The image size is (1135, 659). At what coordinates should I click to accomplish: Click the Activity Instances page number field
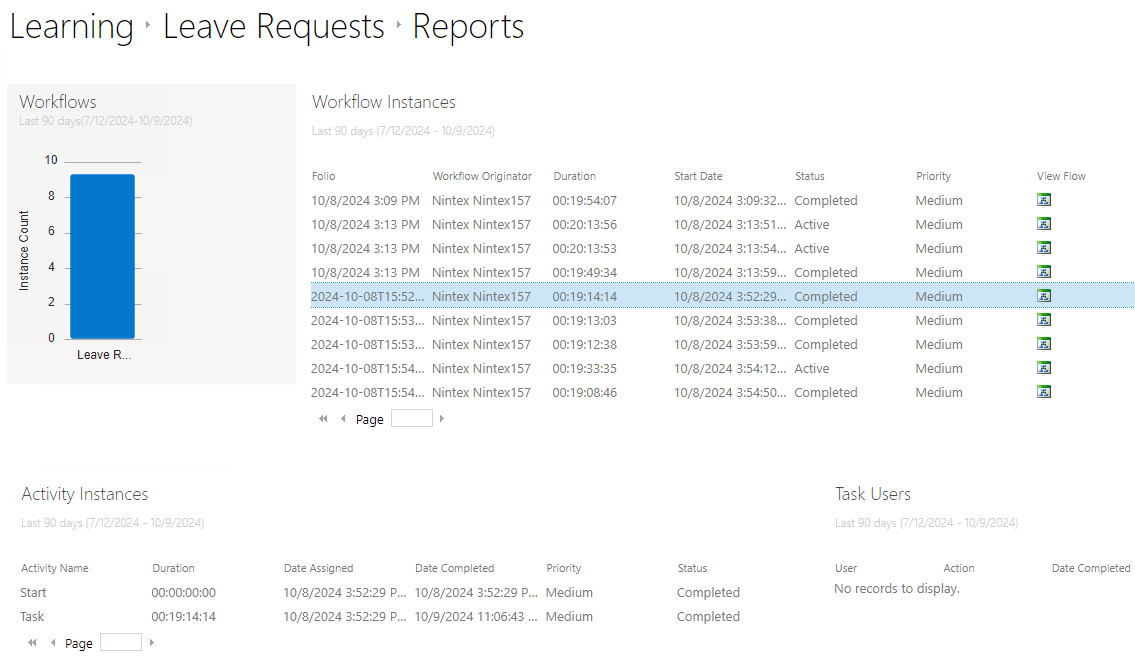[121, 642]
